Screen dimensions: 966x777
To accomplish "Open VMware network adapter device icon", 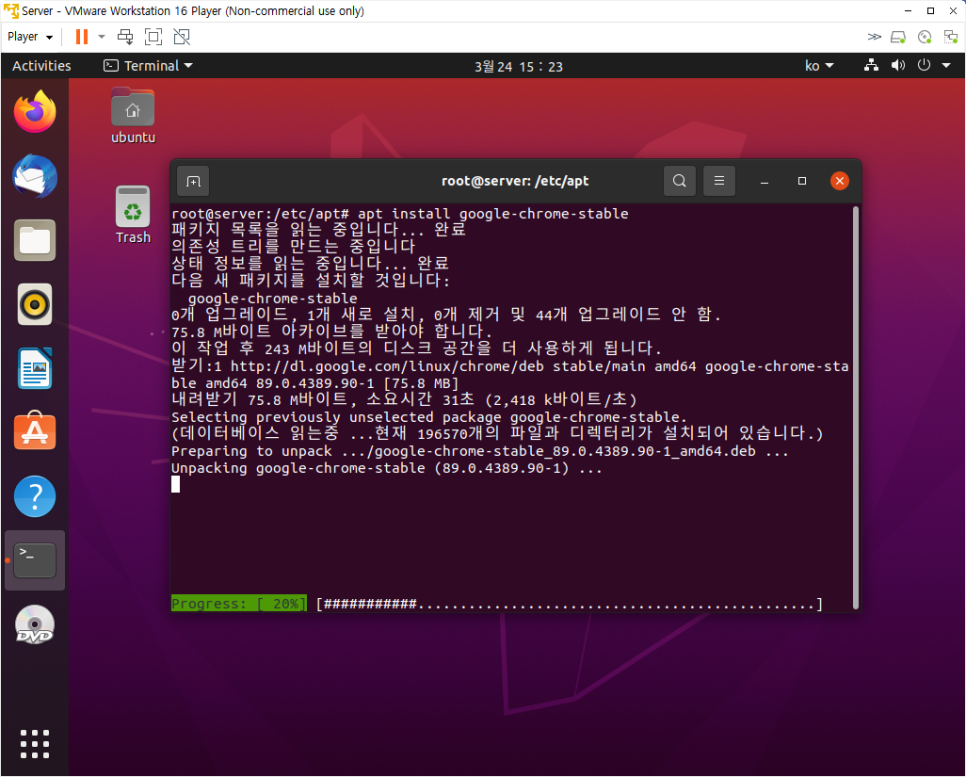I will coord(951,38).
